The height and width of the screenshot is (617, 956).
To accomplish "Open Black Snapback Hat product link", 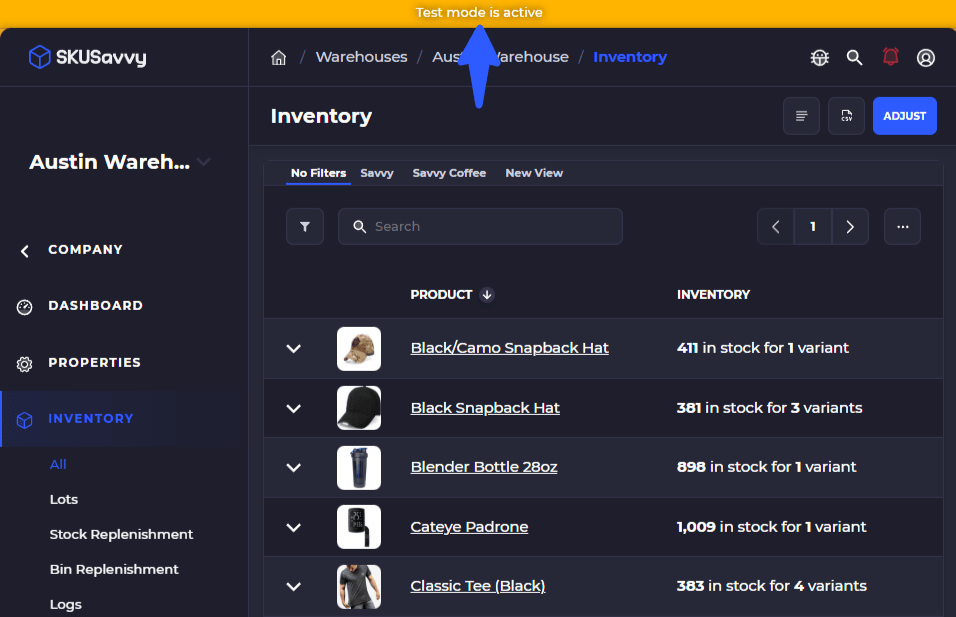I will pos(485,408).
